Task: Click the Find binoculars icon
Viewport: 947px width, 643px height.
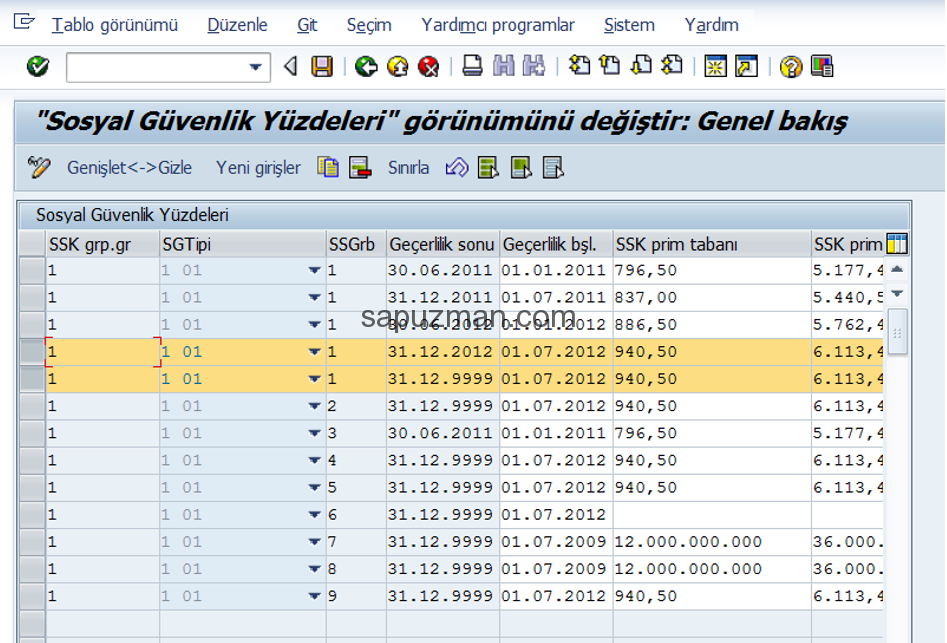Action: pyautogui.click(x=503, y=66)
